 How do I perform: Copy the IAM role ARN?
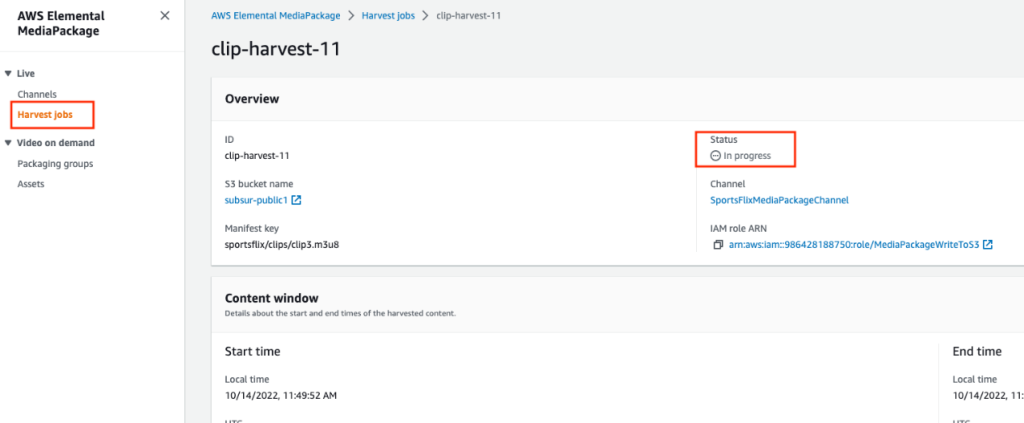click(718, 245)
